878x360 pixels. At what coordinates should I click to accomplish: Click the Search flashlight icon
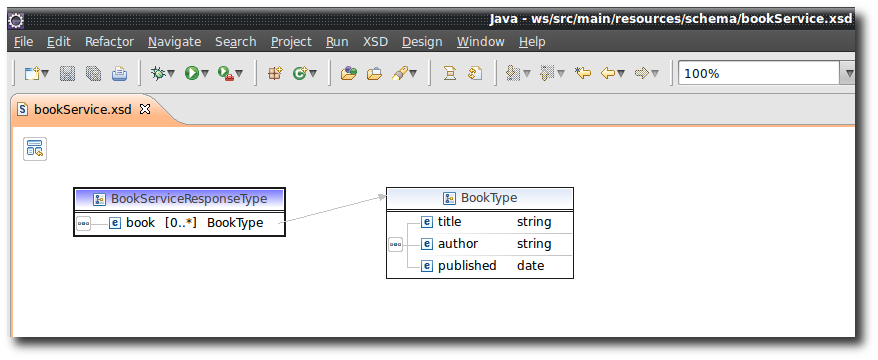tap(399, 73)
